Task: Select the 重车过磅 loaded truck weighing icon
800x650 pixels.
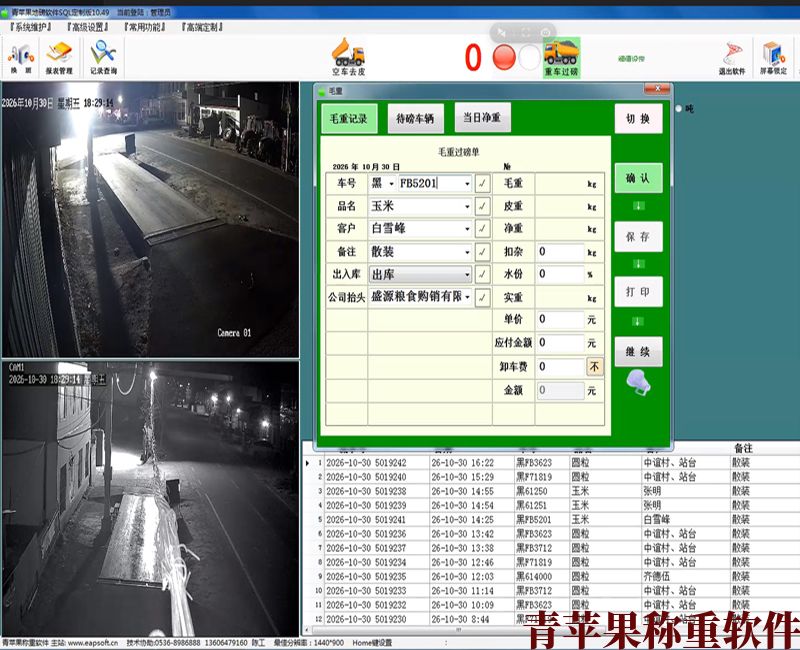Action: (x=561, y=57)
